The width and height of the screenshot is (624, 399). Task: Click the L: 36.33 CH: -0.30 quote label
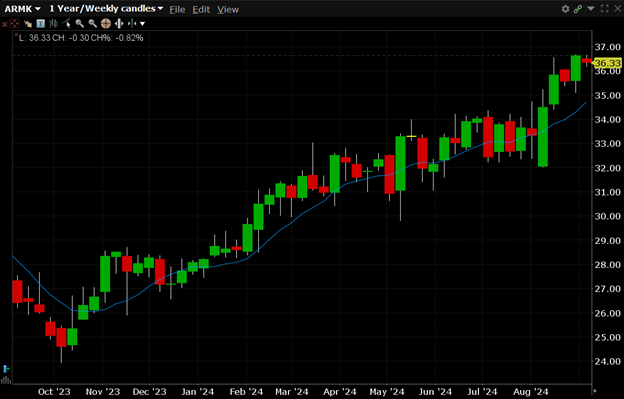point(81,38)
